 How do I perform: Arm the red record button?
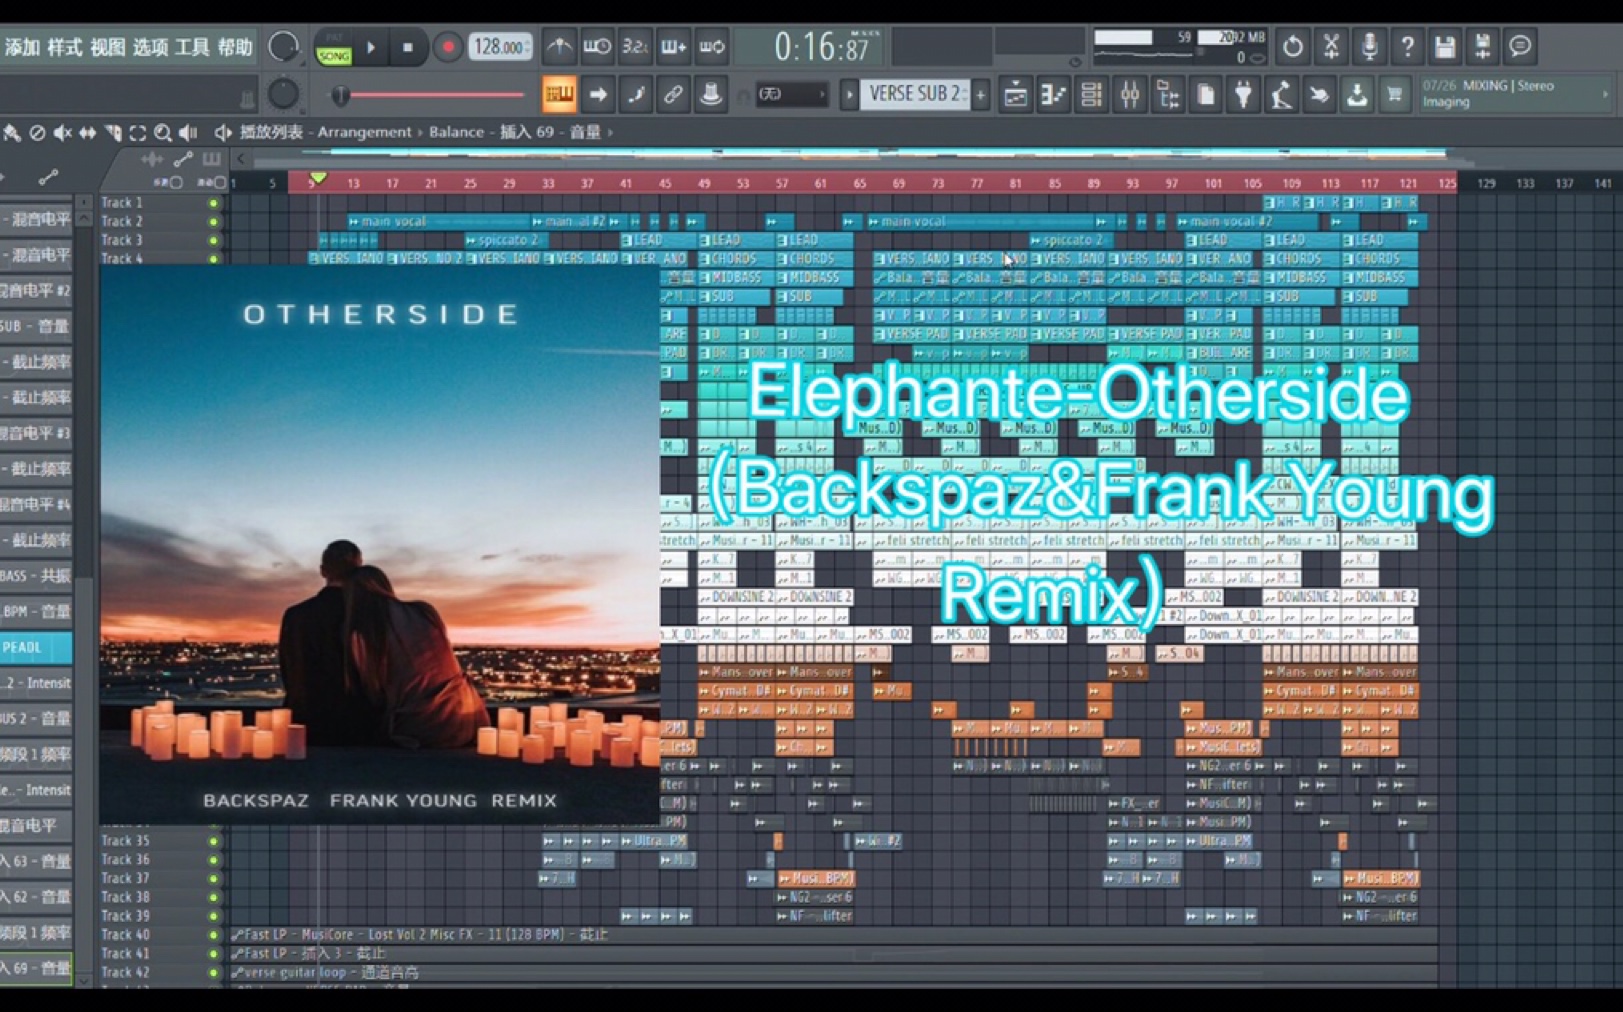[447, 47]
